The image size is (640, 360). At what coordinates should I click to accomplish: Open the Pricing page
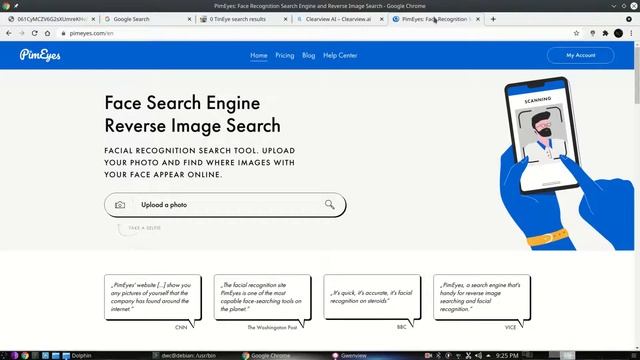(x=284, y=56)
